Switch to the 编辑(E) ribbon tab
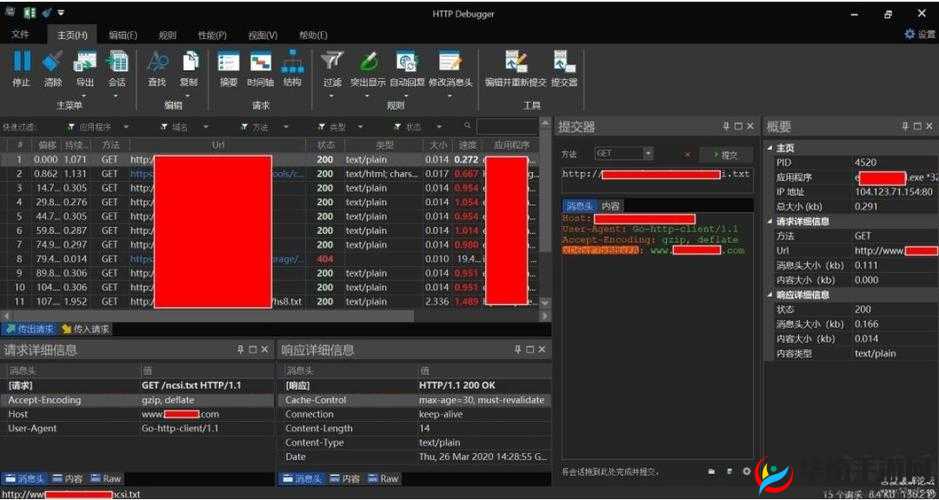Image resolution: width=939 pixels, height=500 pixels. [x=123, y=35]
